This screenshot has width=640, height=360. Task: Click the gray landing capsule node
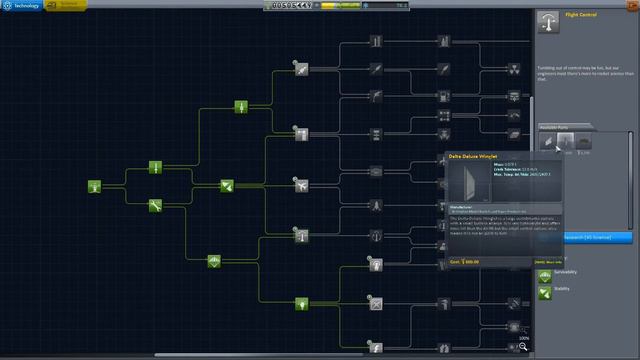[x=376, y=265]
